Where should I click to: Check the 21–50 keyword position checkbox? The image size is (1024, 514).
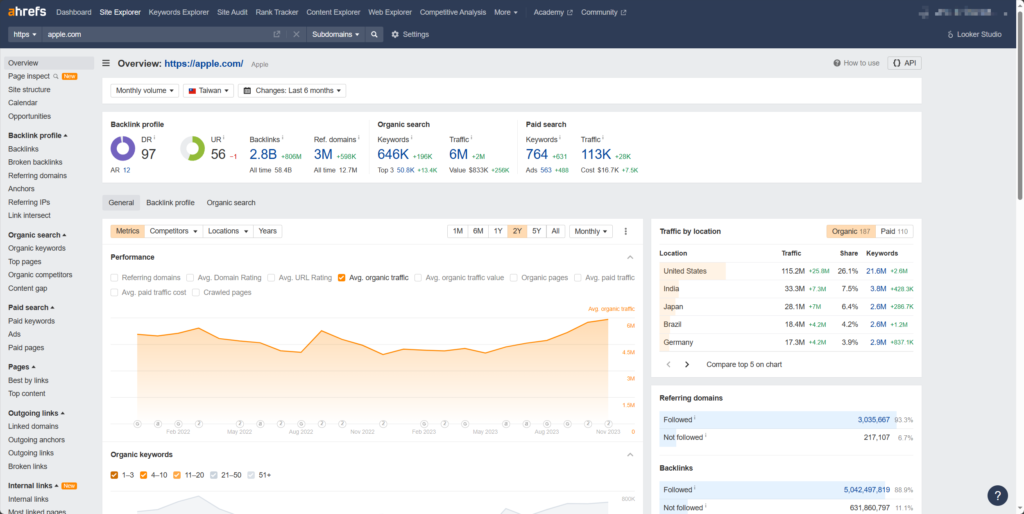214,475
